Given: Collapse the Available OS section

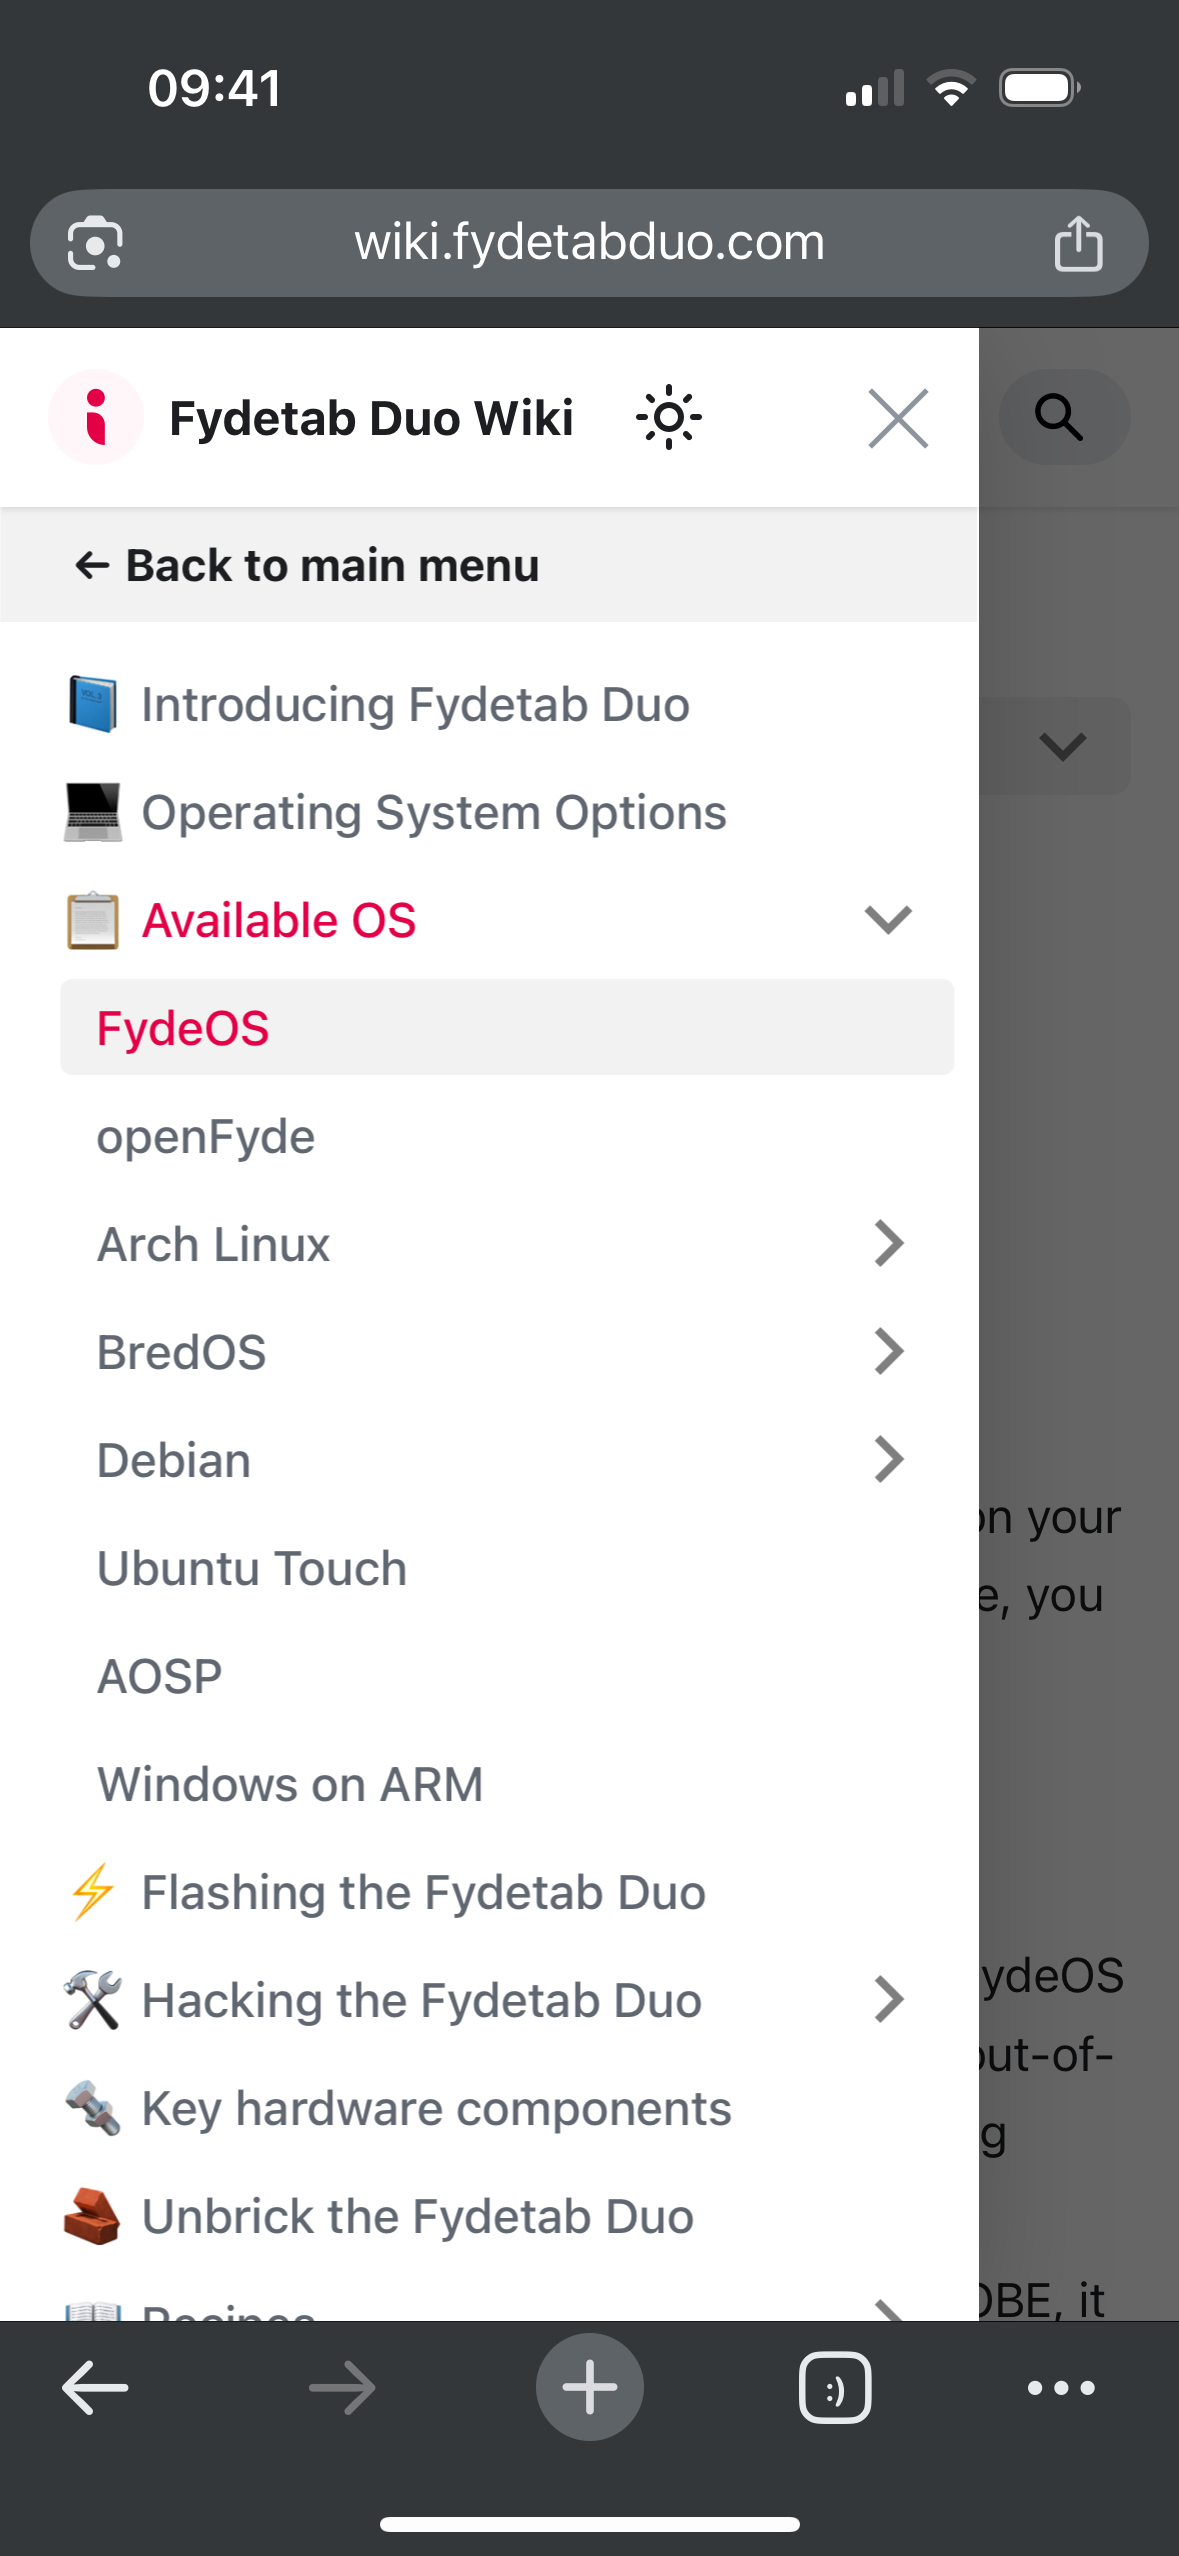Looking at the screenshot, I should click(x=888, y=920).
